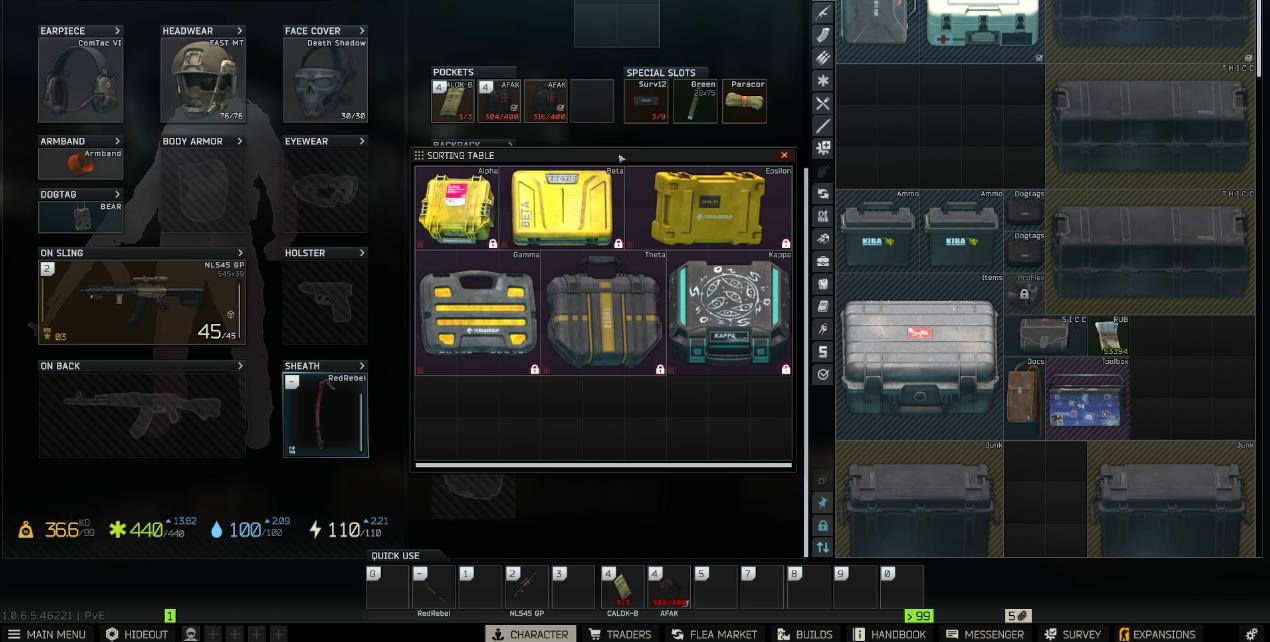Screen dimensions: 1270x642
Task: Expand the Eyewear slot arrow
Action: tap(362, 141)
